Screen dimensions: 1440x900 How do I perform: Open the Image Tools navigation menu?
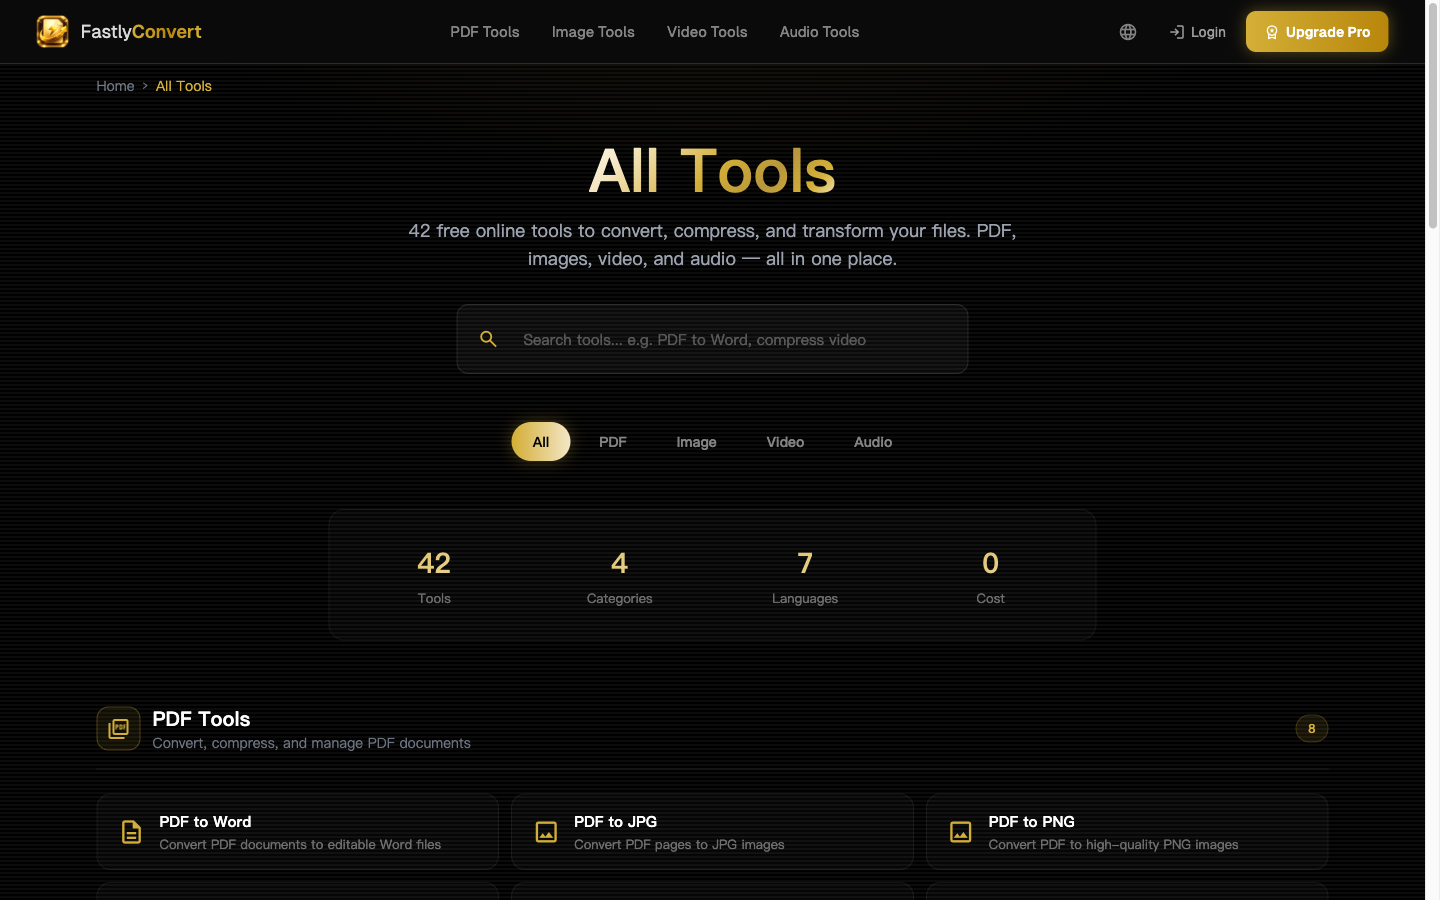(x=593, y=32)
